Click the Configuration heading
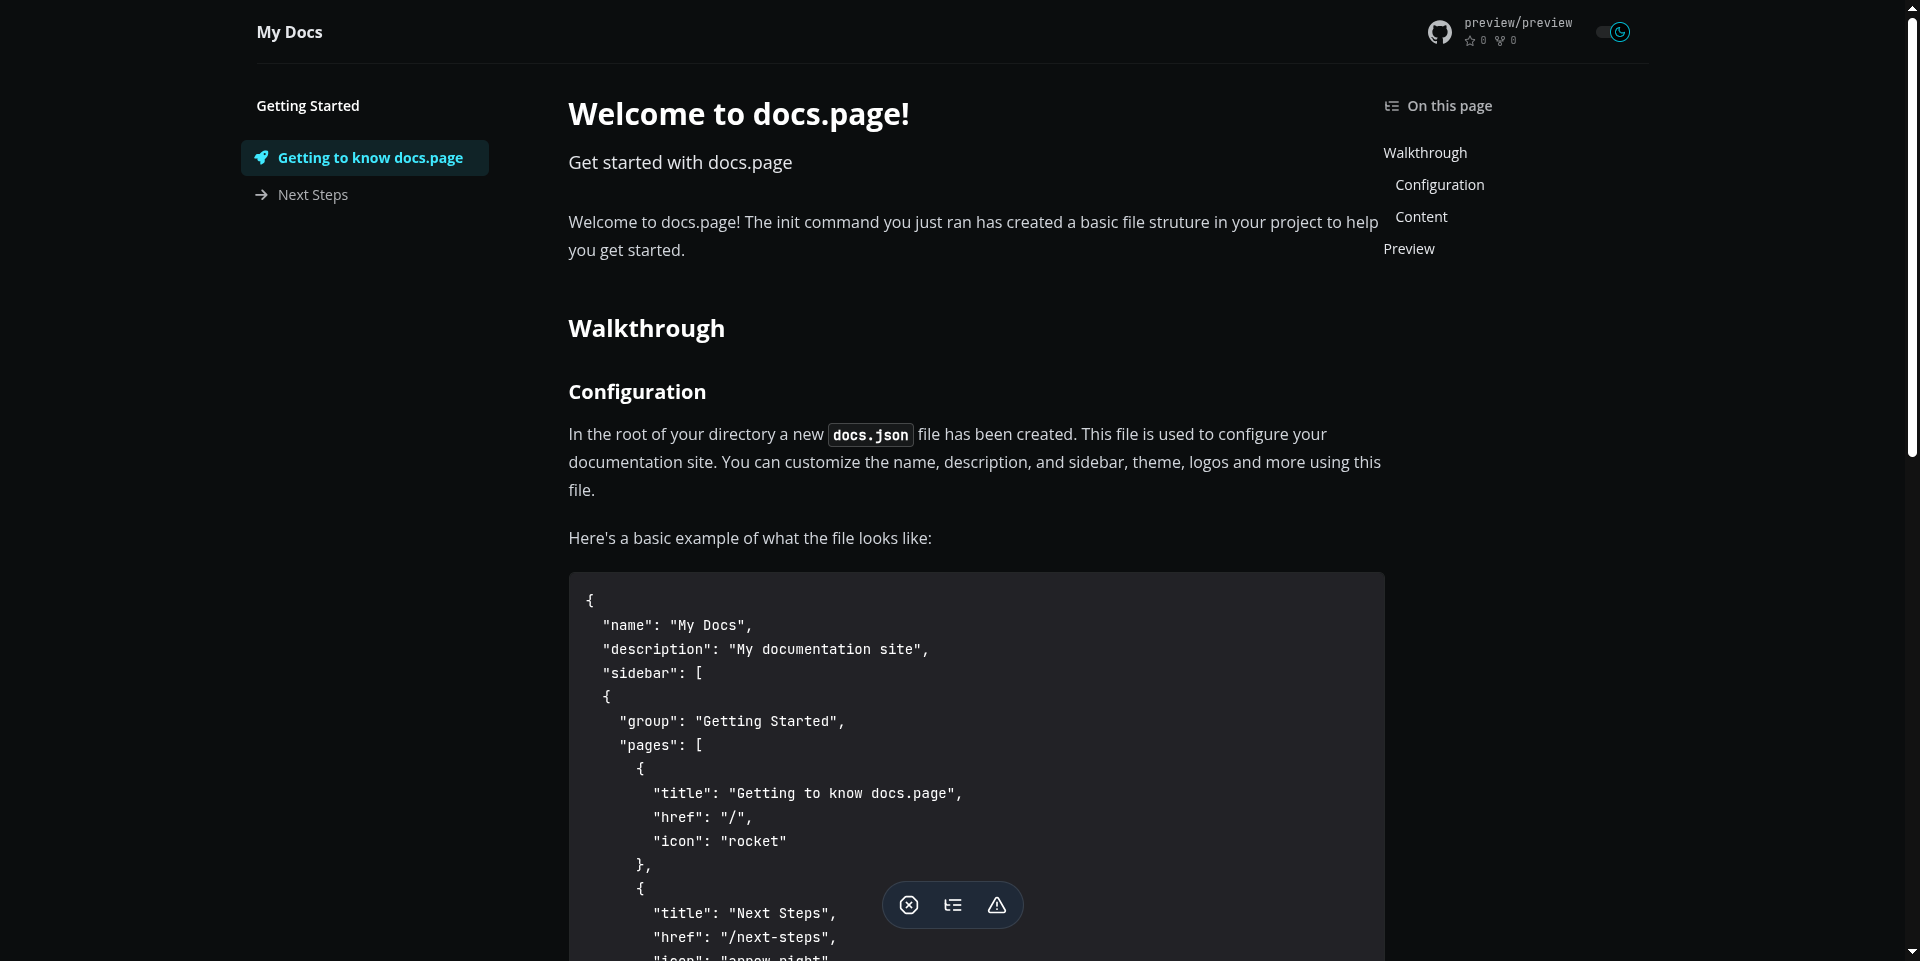The width and height of the screenshot is (1920, 961). click(x=637, y=392)
